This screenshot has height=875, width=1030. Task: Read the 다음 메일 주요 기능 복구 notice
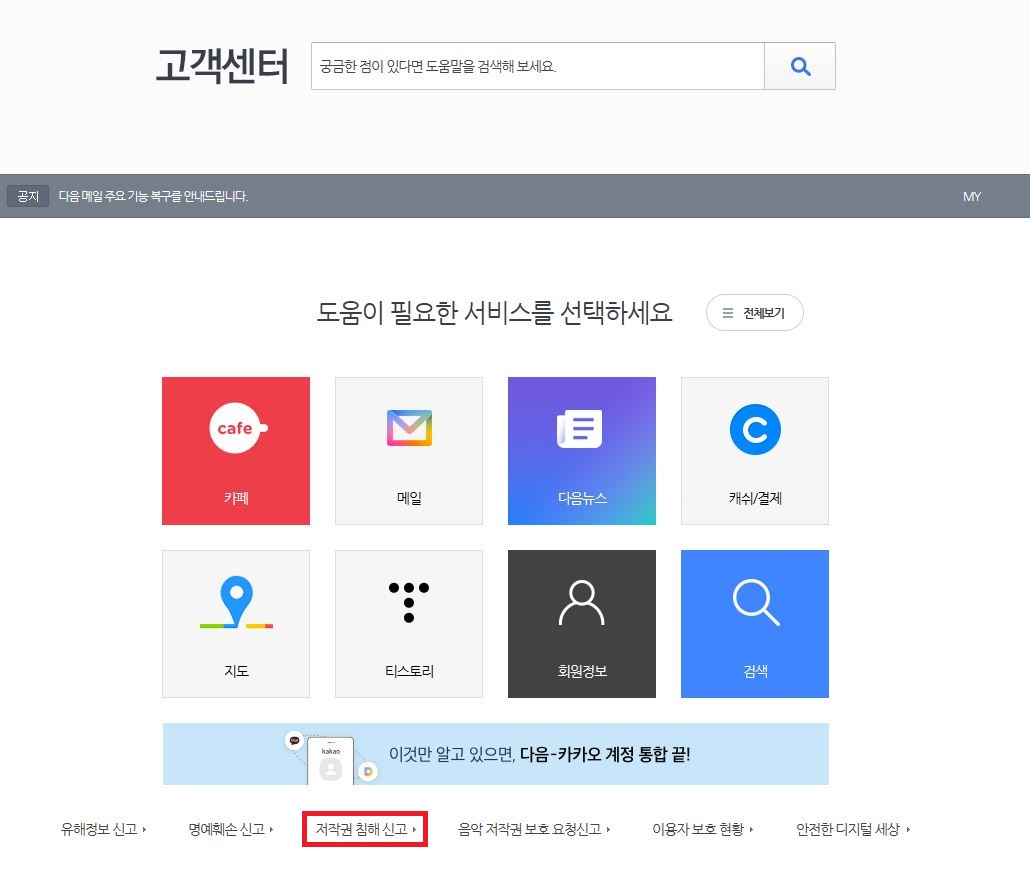153,196
